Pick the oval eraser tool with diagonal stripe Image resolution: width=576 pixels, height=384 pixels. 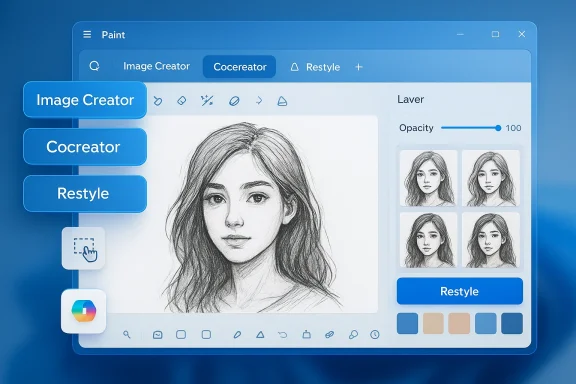(x=234, y=101)
